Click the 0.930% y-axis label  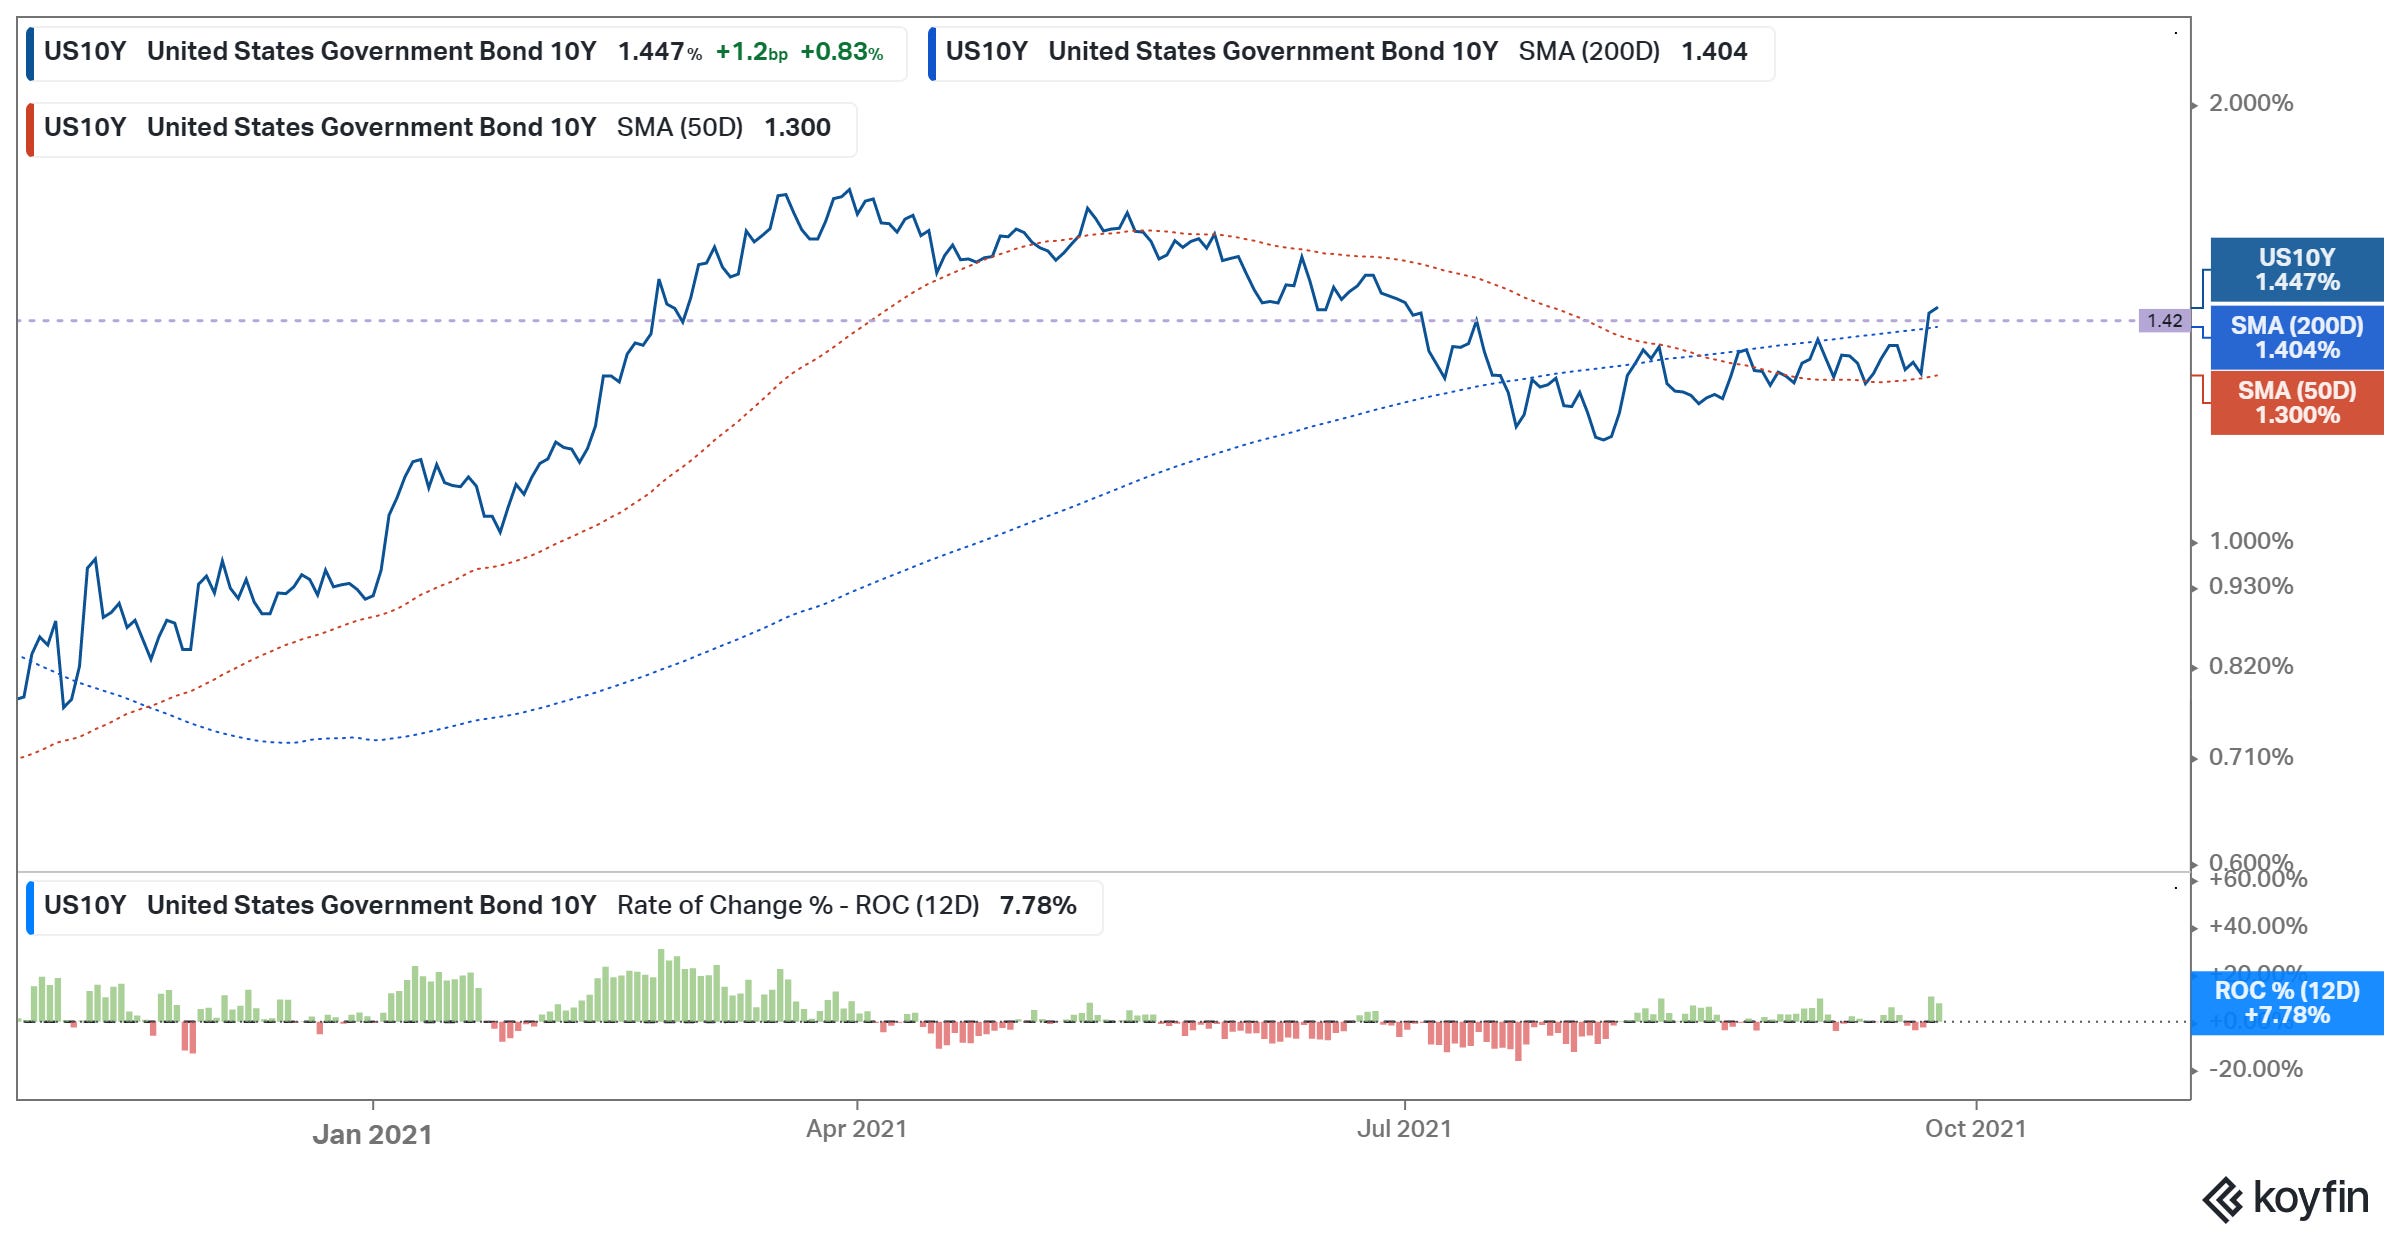click(2251, 586)
